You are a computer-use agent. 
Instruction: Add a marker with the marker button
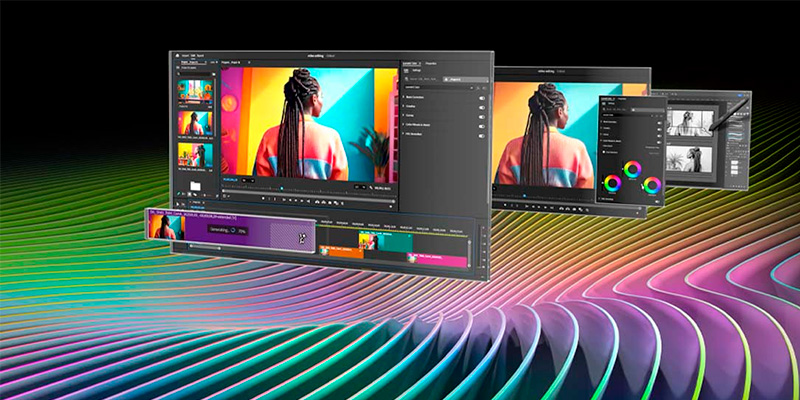point(263,199)
